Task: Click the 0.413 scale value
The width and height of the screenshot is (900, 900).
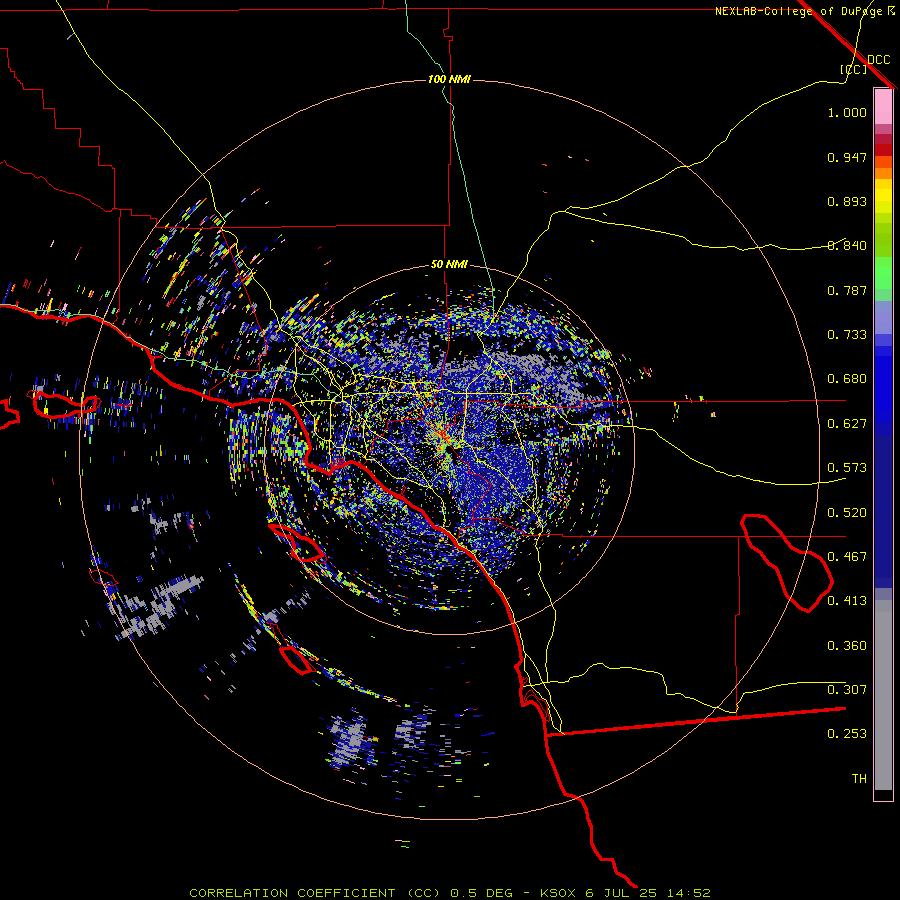Action: [x=847, y=601]
